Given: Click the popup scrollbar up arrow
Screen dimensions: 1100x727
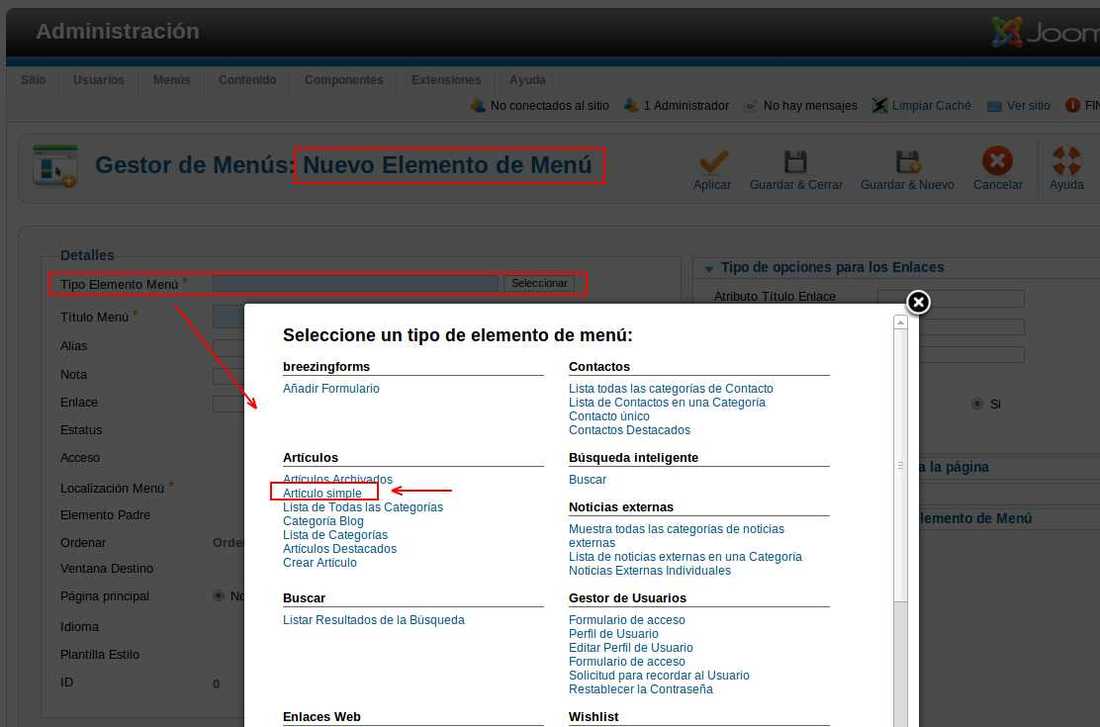Looking at the screenshot, I should (900, 322).
